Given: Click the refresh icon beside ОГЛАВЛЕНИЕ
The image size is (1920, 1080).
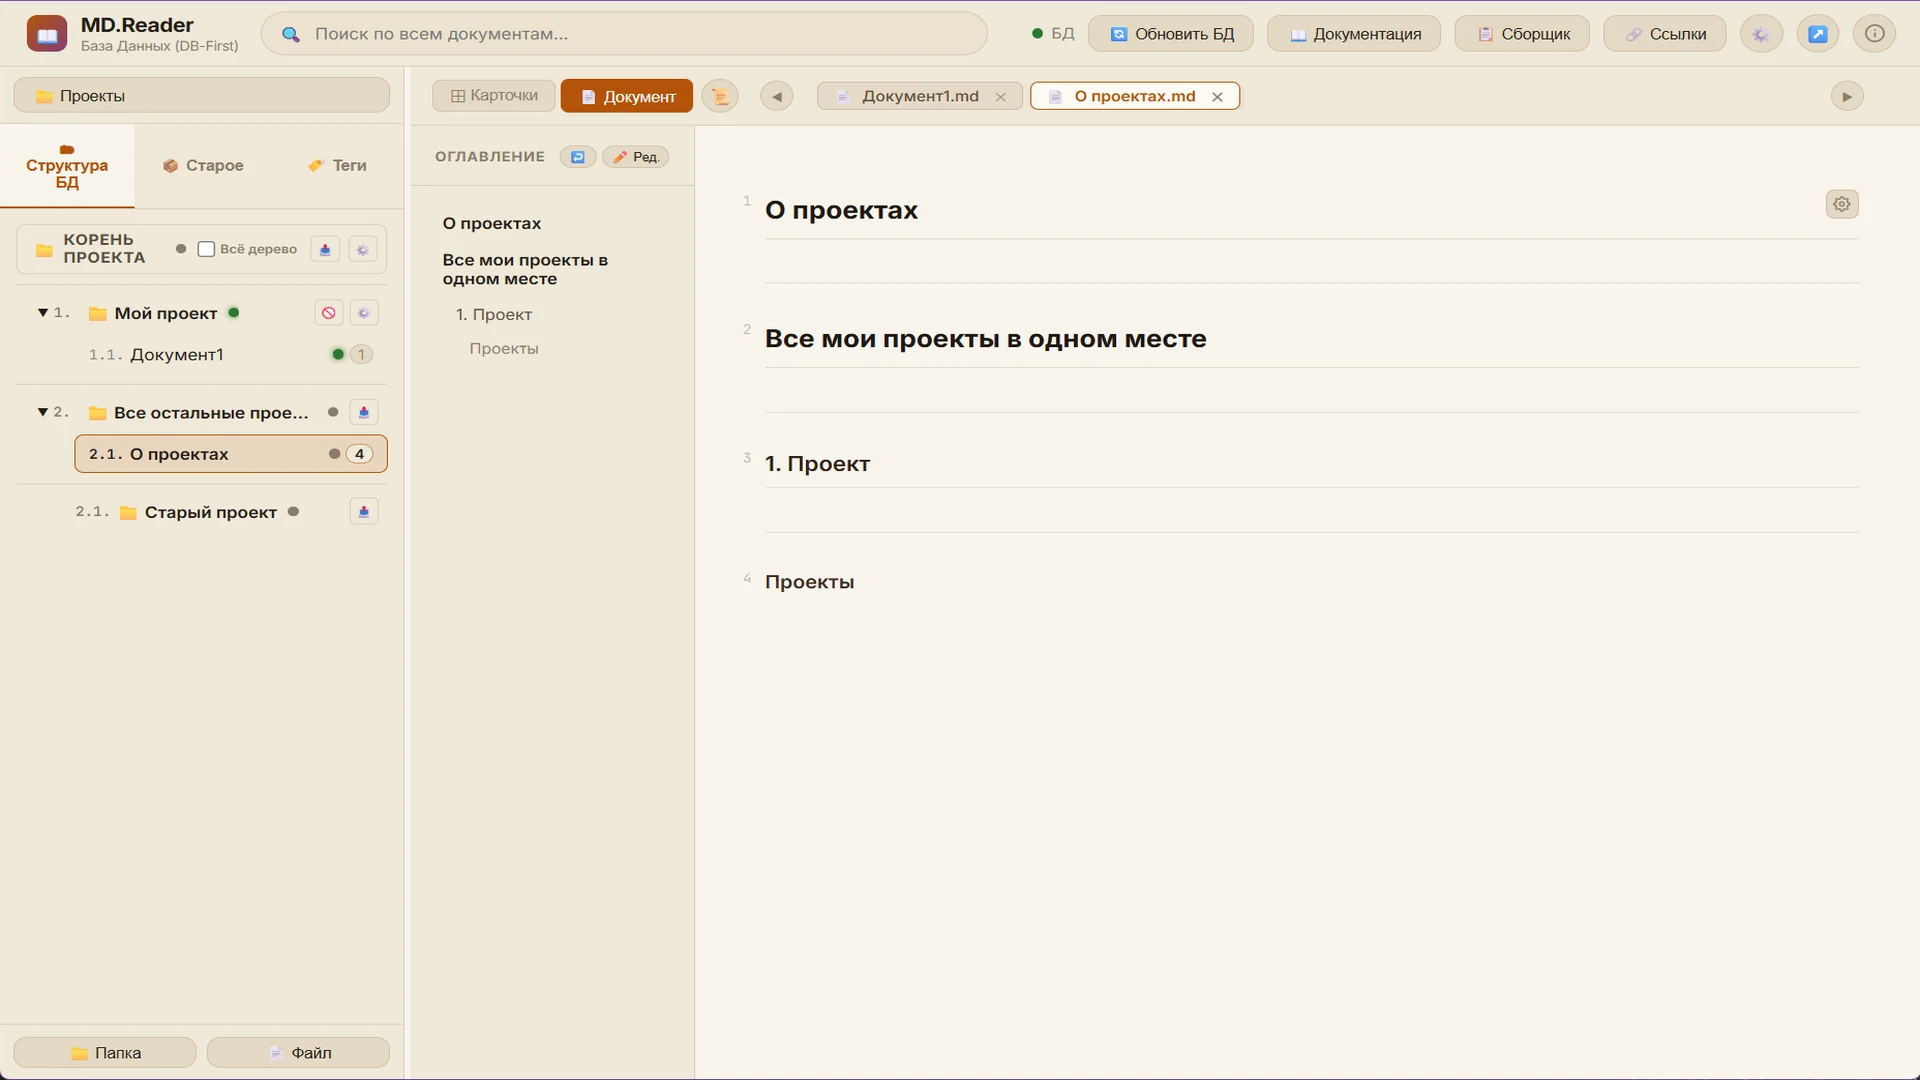Looking at the screenshot, I should pyautogui.click(x=578, y=157).
